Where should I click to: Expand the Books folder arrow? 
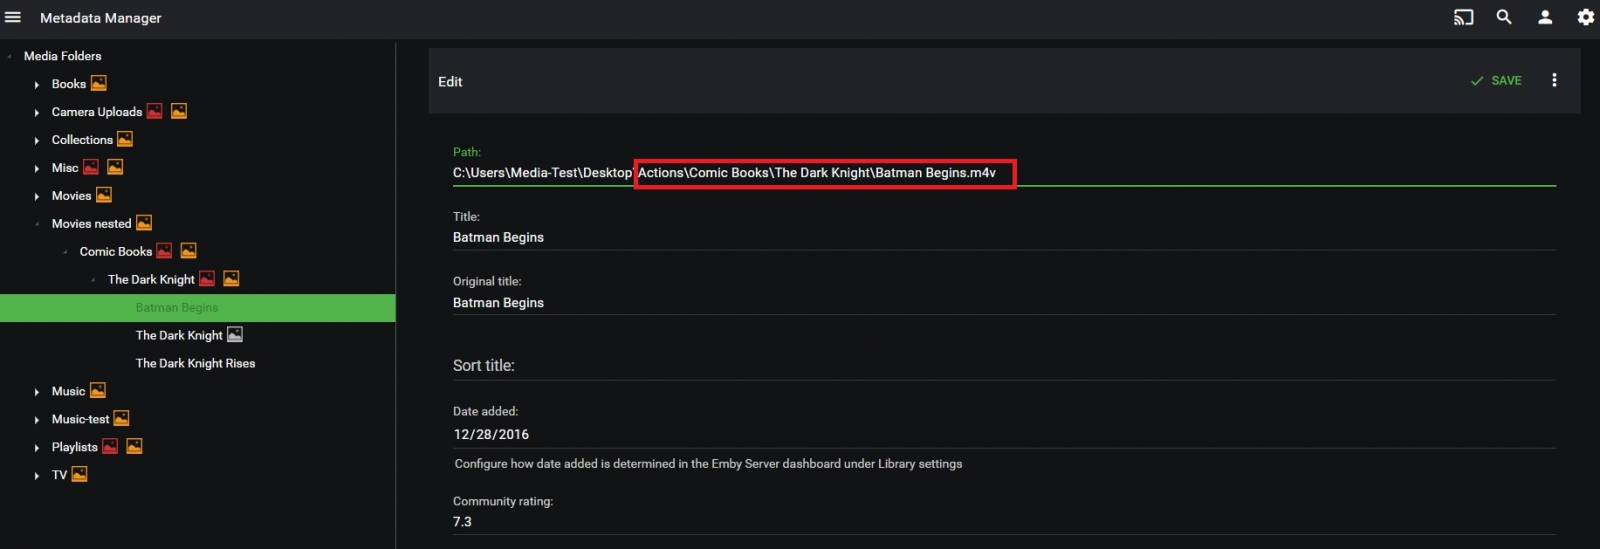pyautogui.click(x=37, y=84)
